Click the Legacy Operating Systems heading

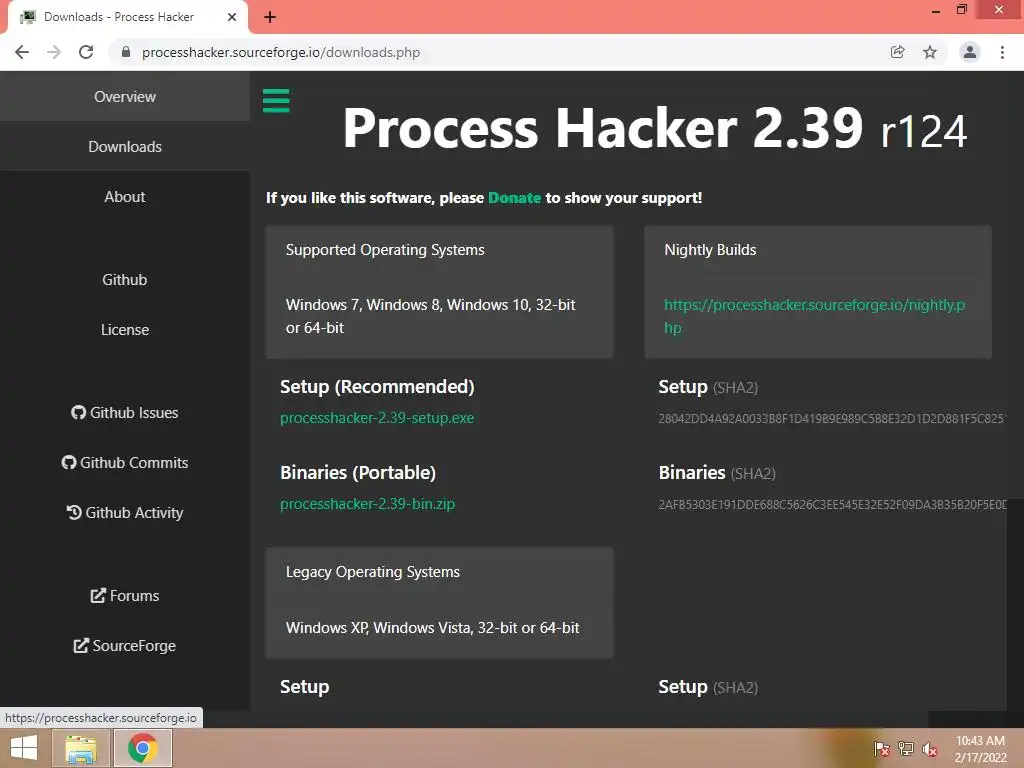(x=373, y=572)
